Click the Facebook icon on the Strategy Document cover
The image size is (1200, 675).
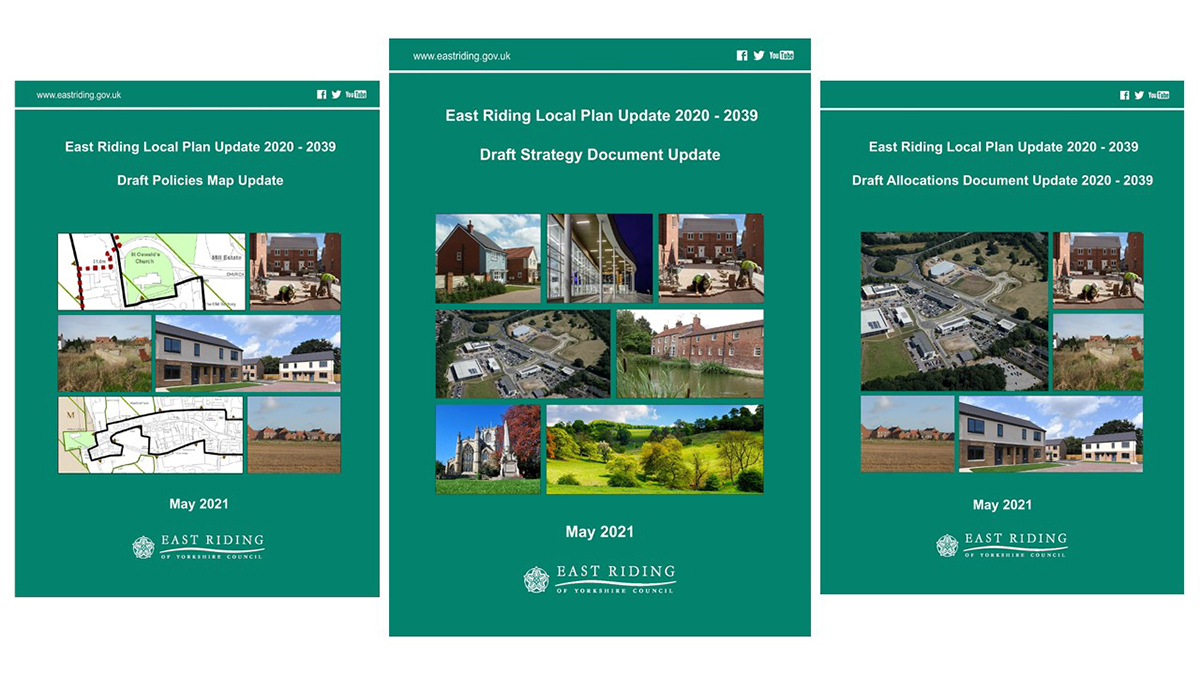point(742,55)
